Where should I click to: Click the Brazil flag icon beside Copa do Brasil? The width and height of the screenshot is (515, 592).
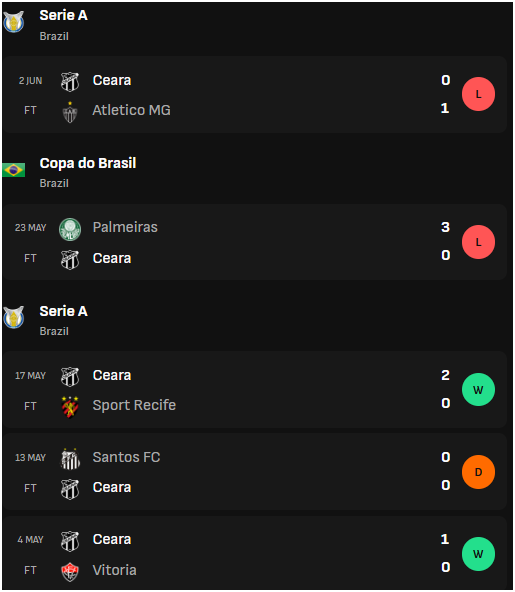(14, 170)
